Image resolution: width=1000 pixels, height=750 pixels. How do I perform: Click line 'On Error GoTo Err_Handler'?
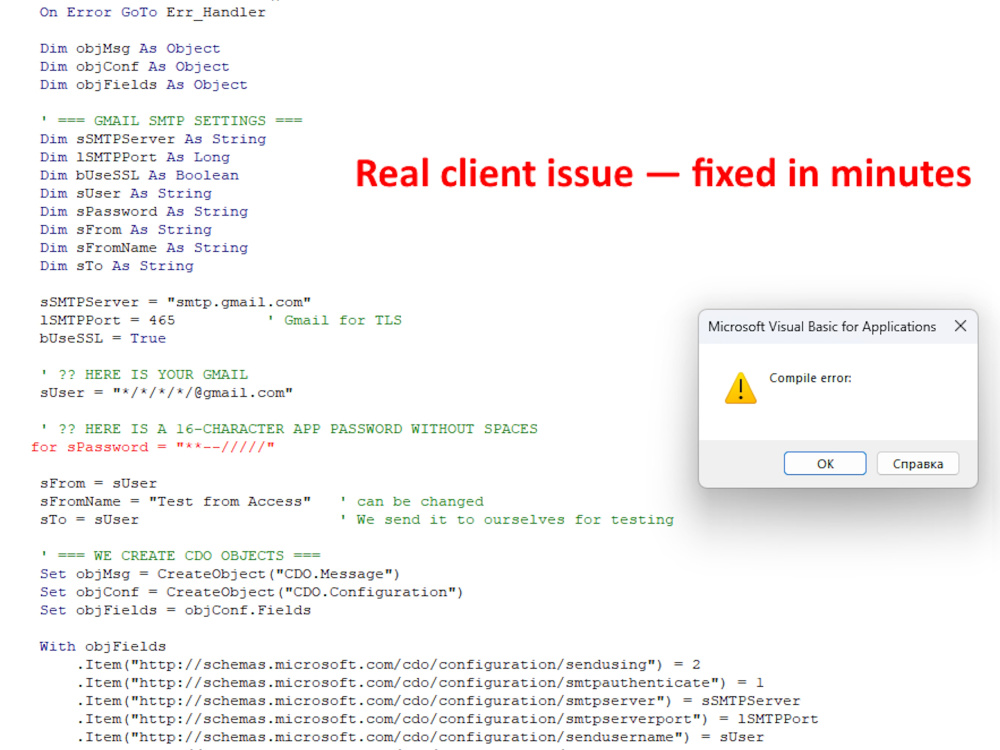click(152, 12)
